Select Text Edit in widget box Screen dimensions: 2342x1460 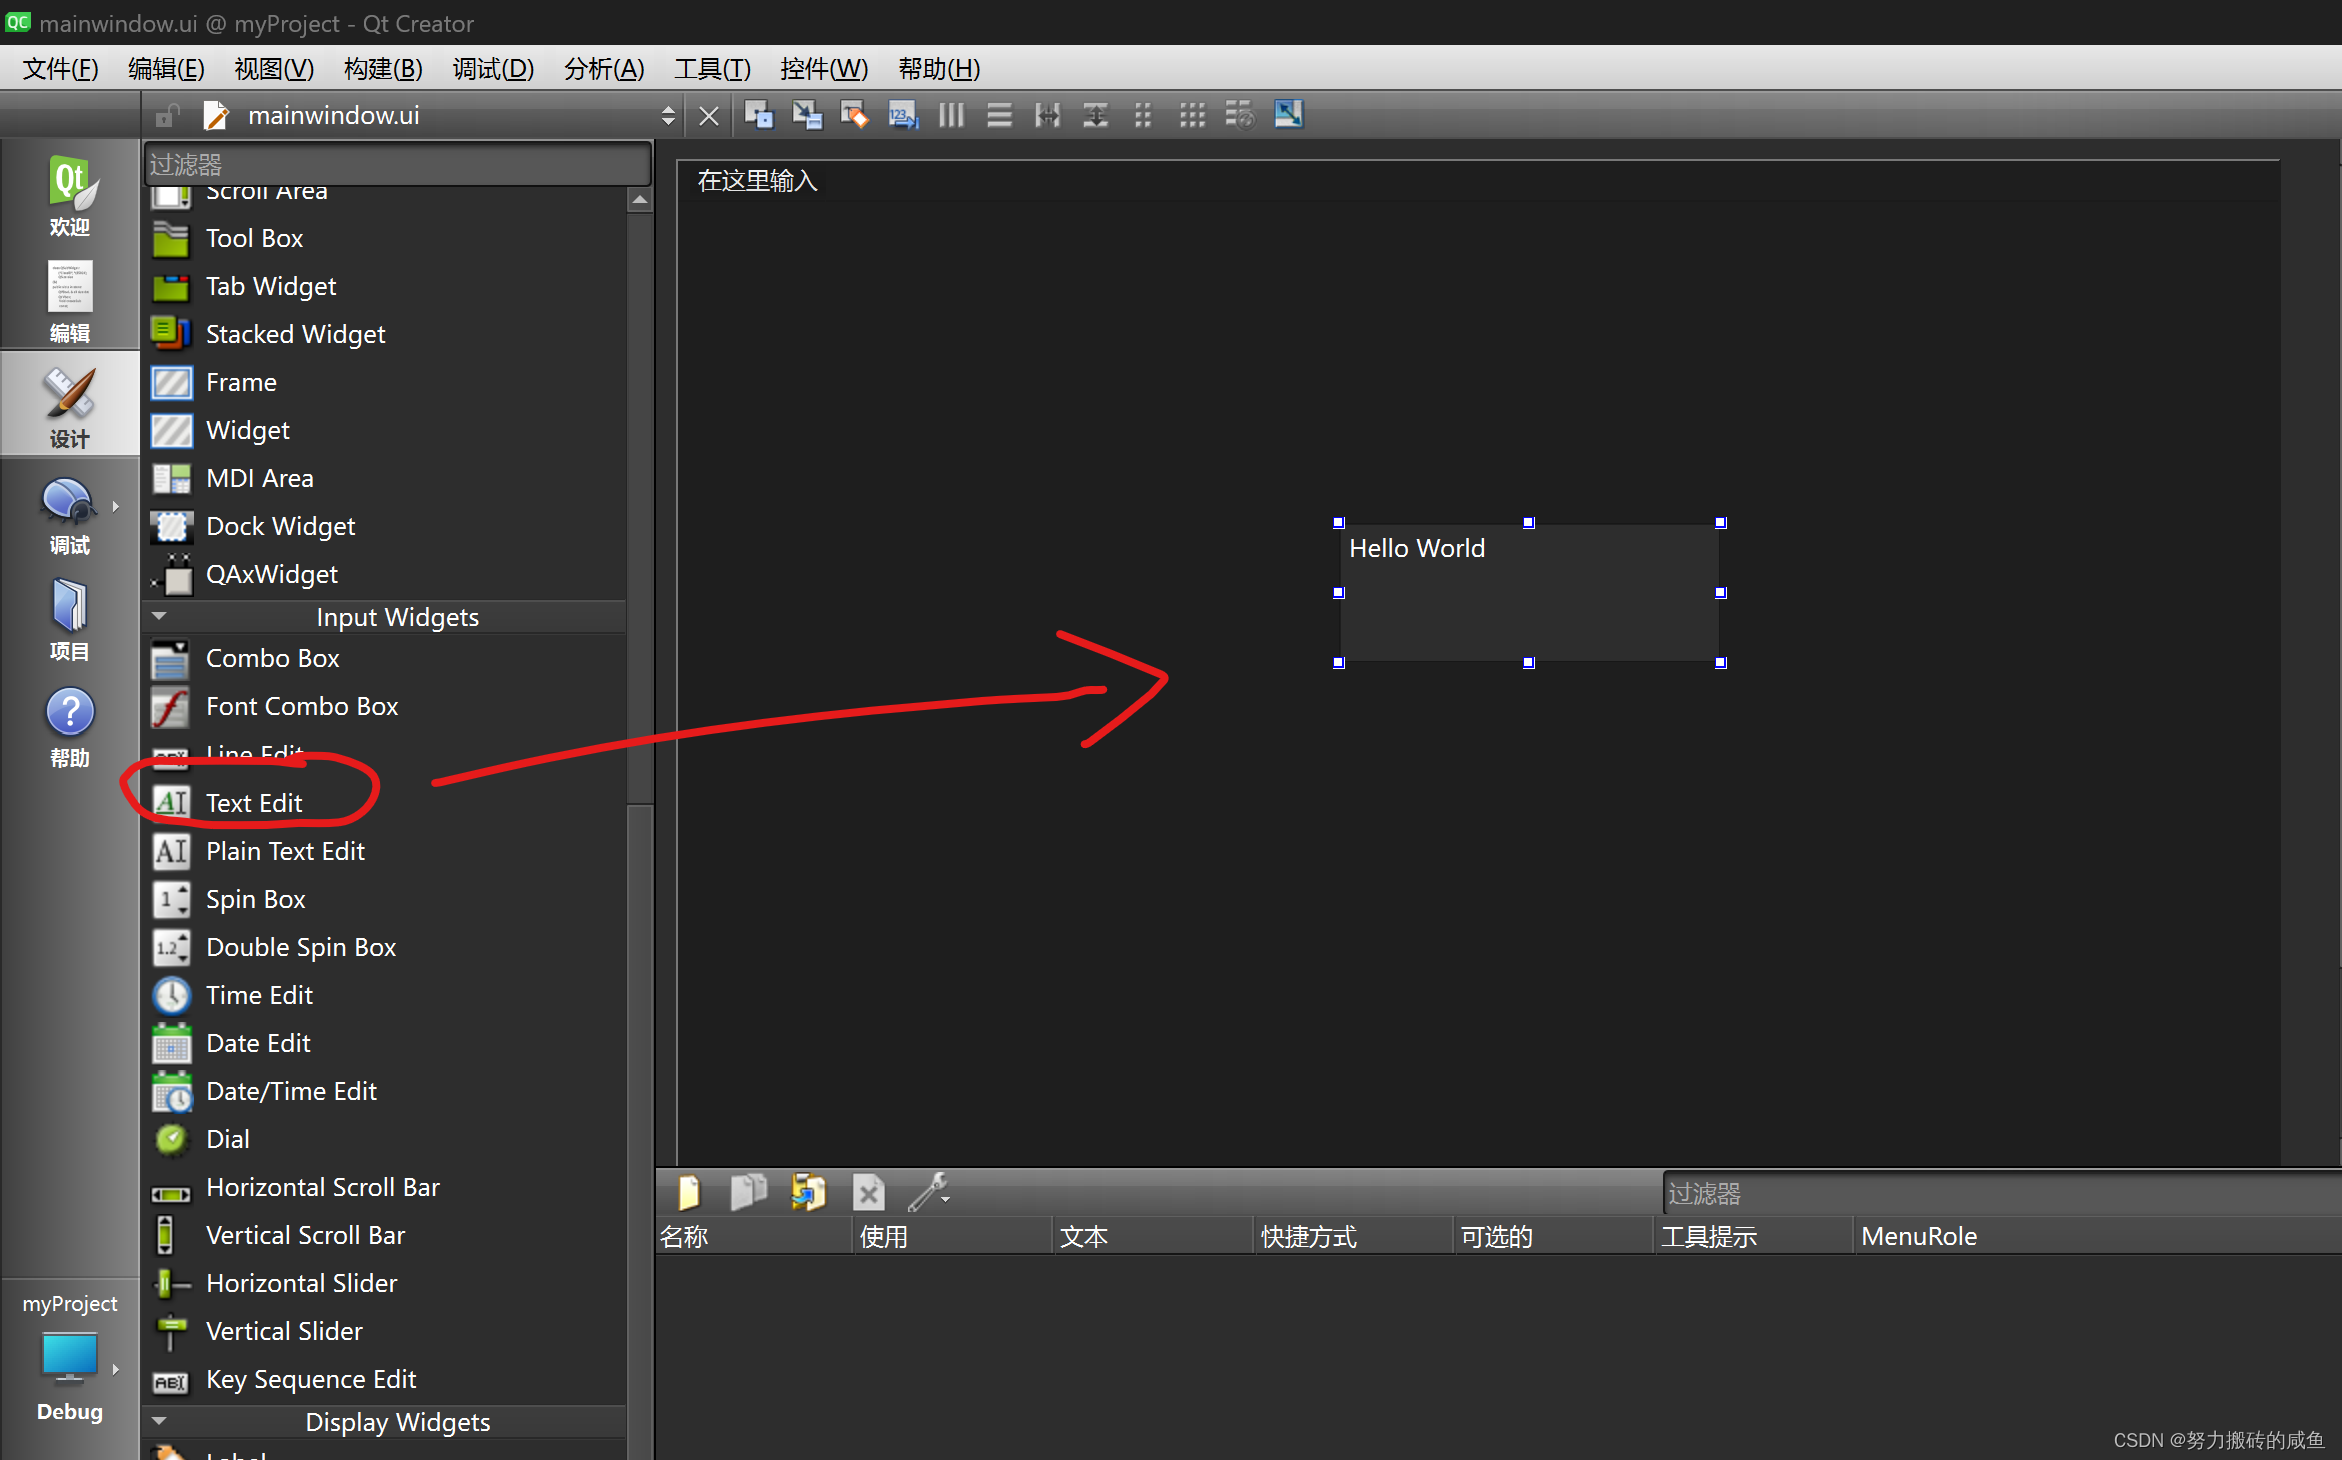click(254, 803)
